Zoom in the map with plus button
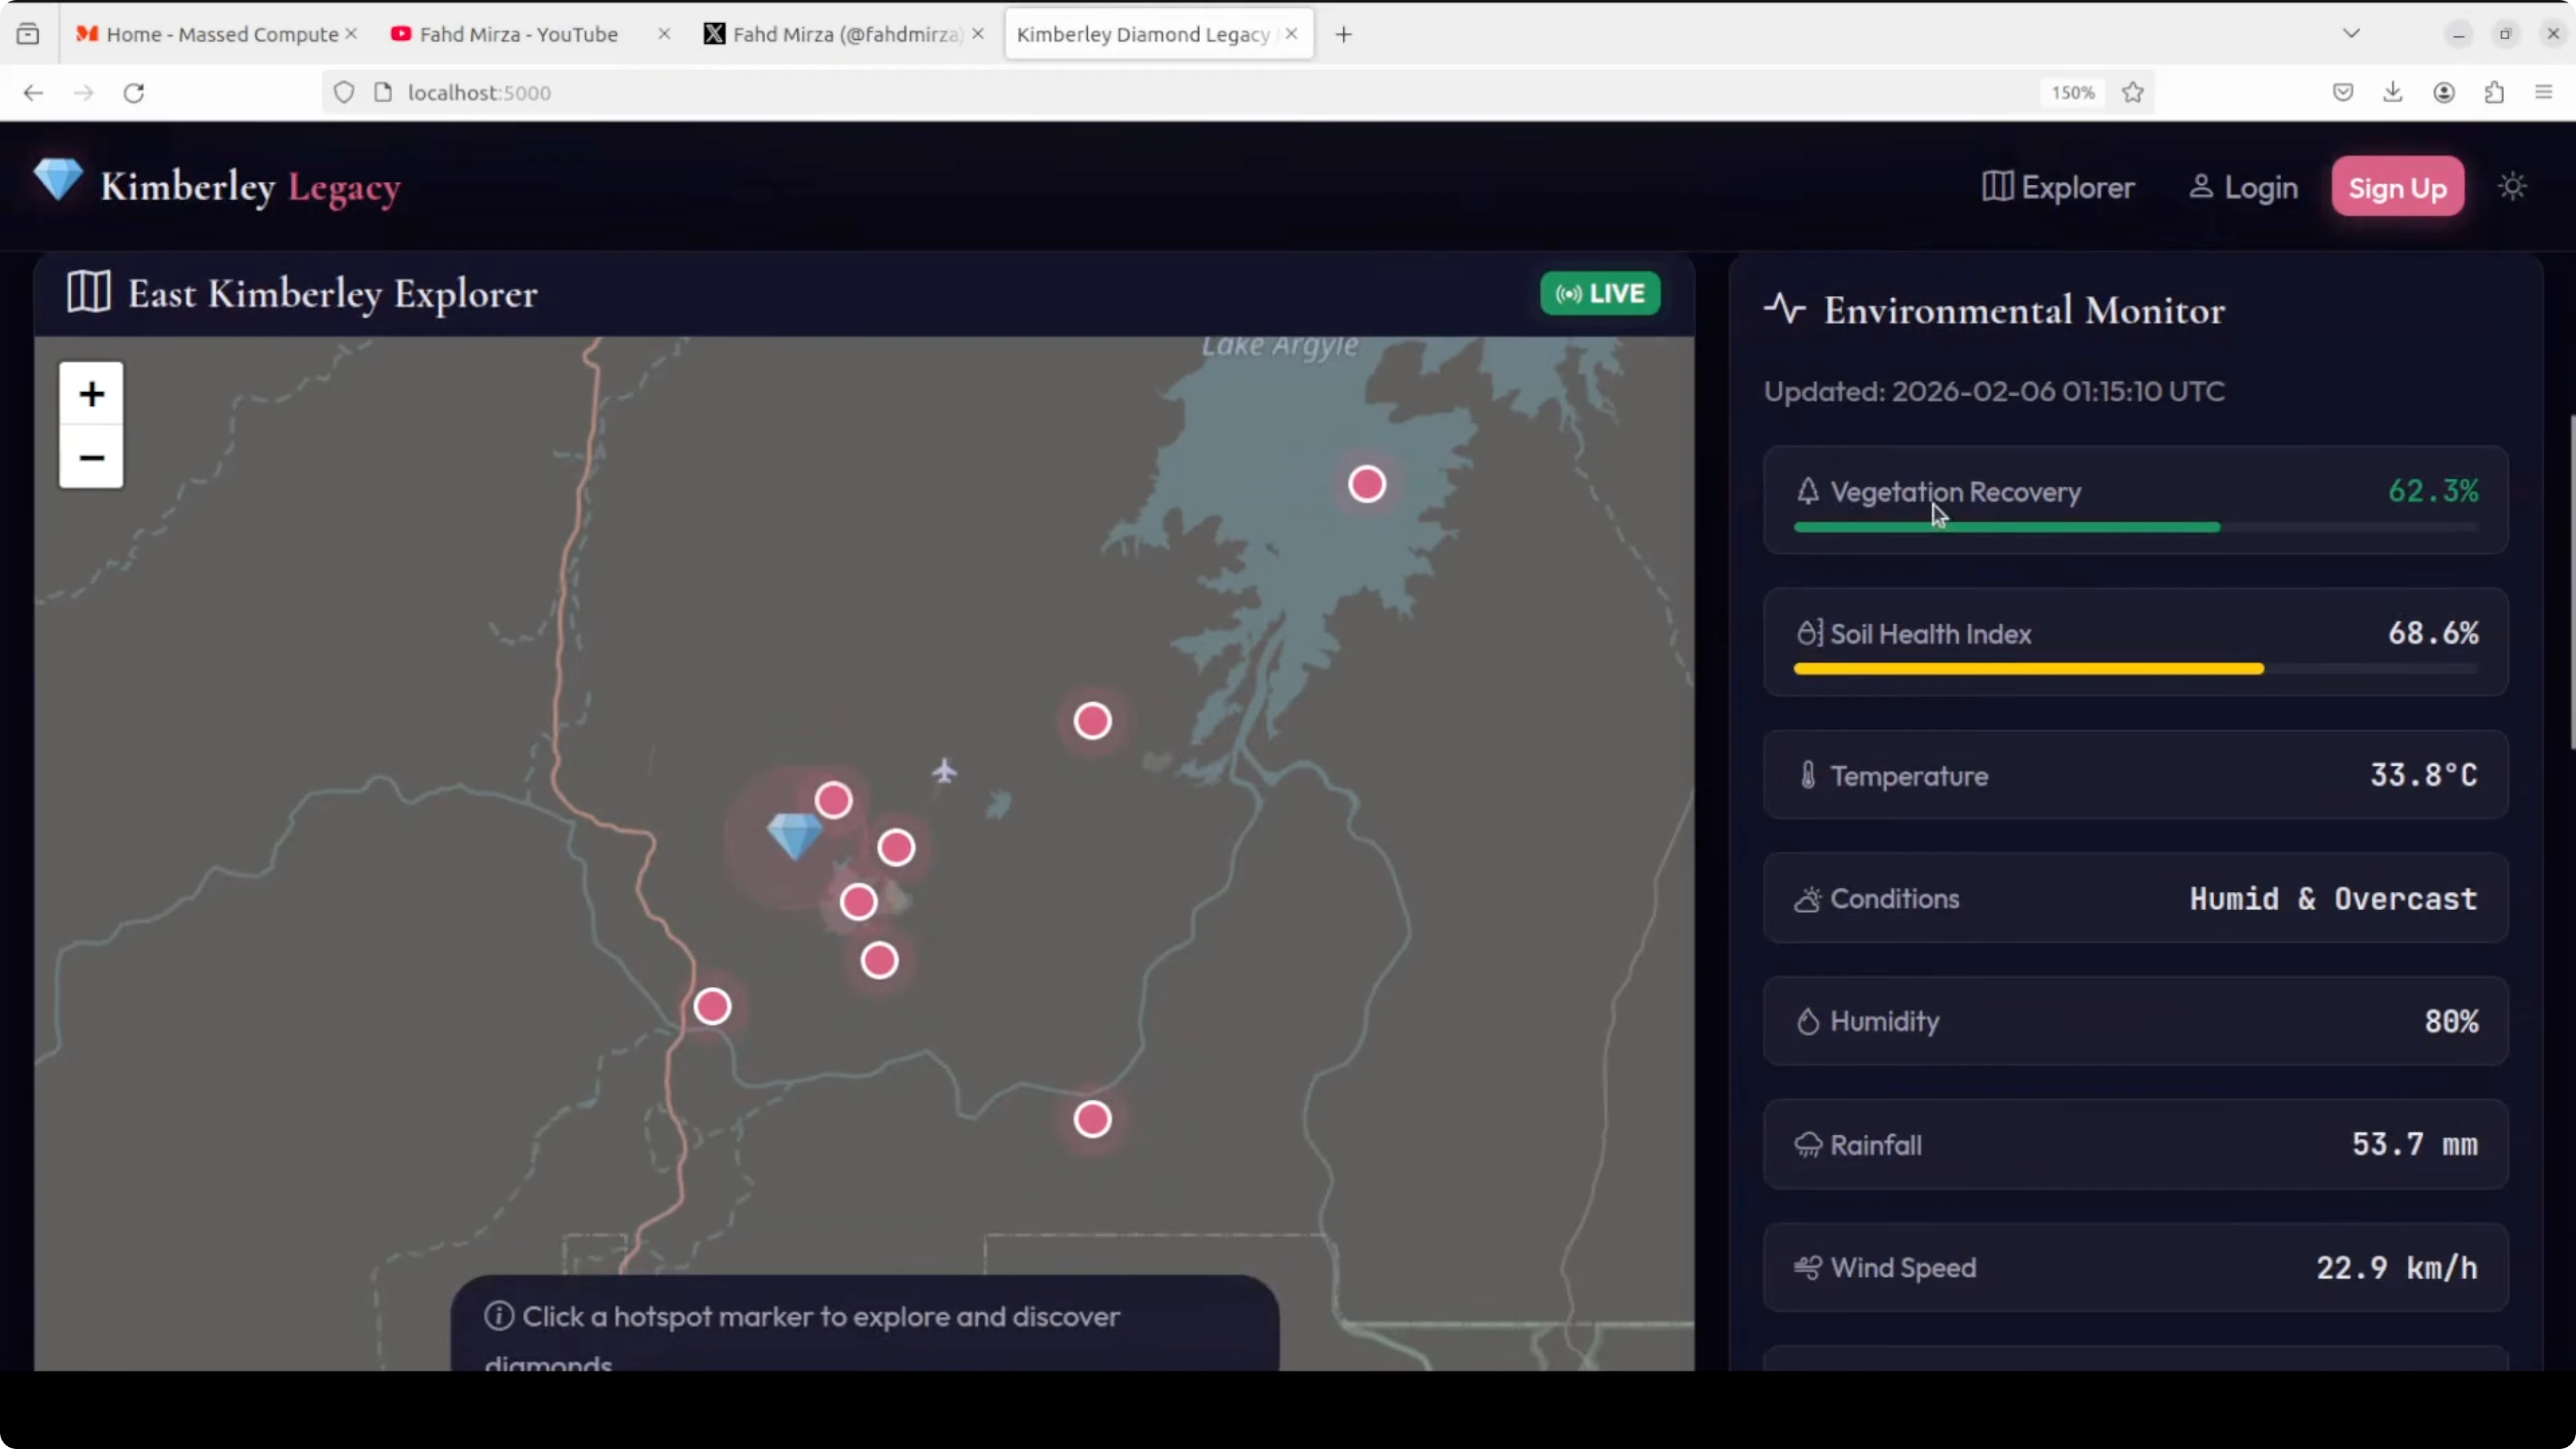 [x=91, y=394]
